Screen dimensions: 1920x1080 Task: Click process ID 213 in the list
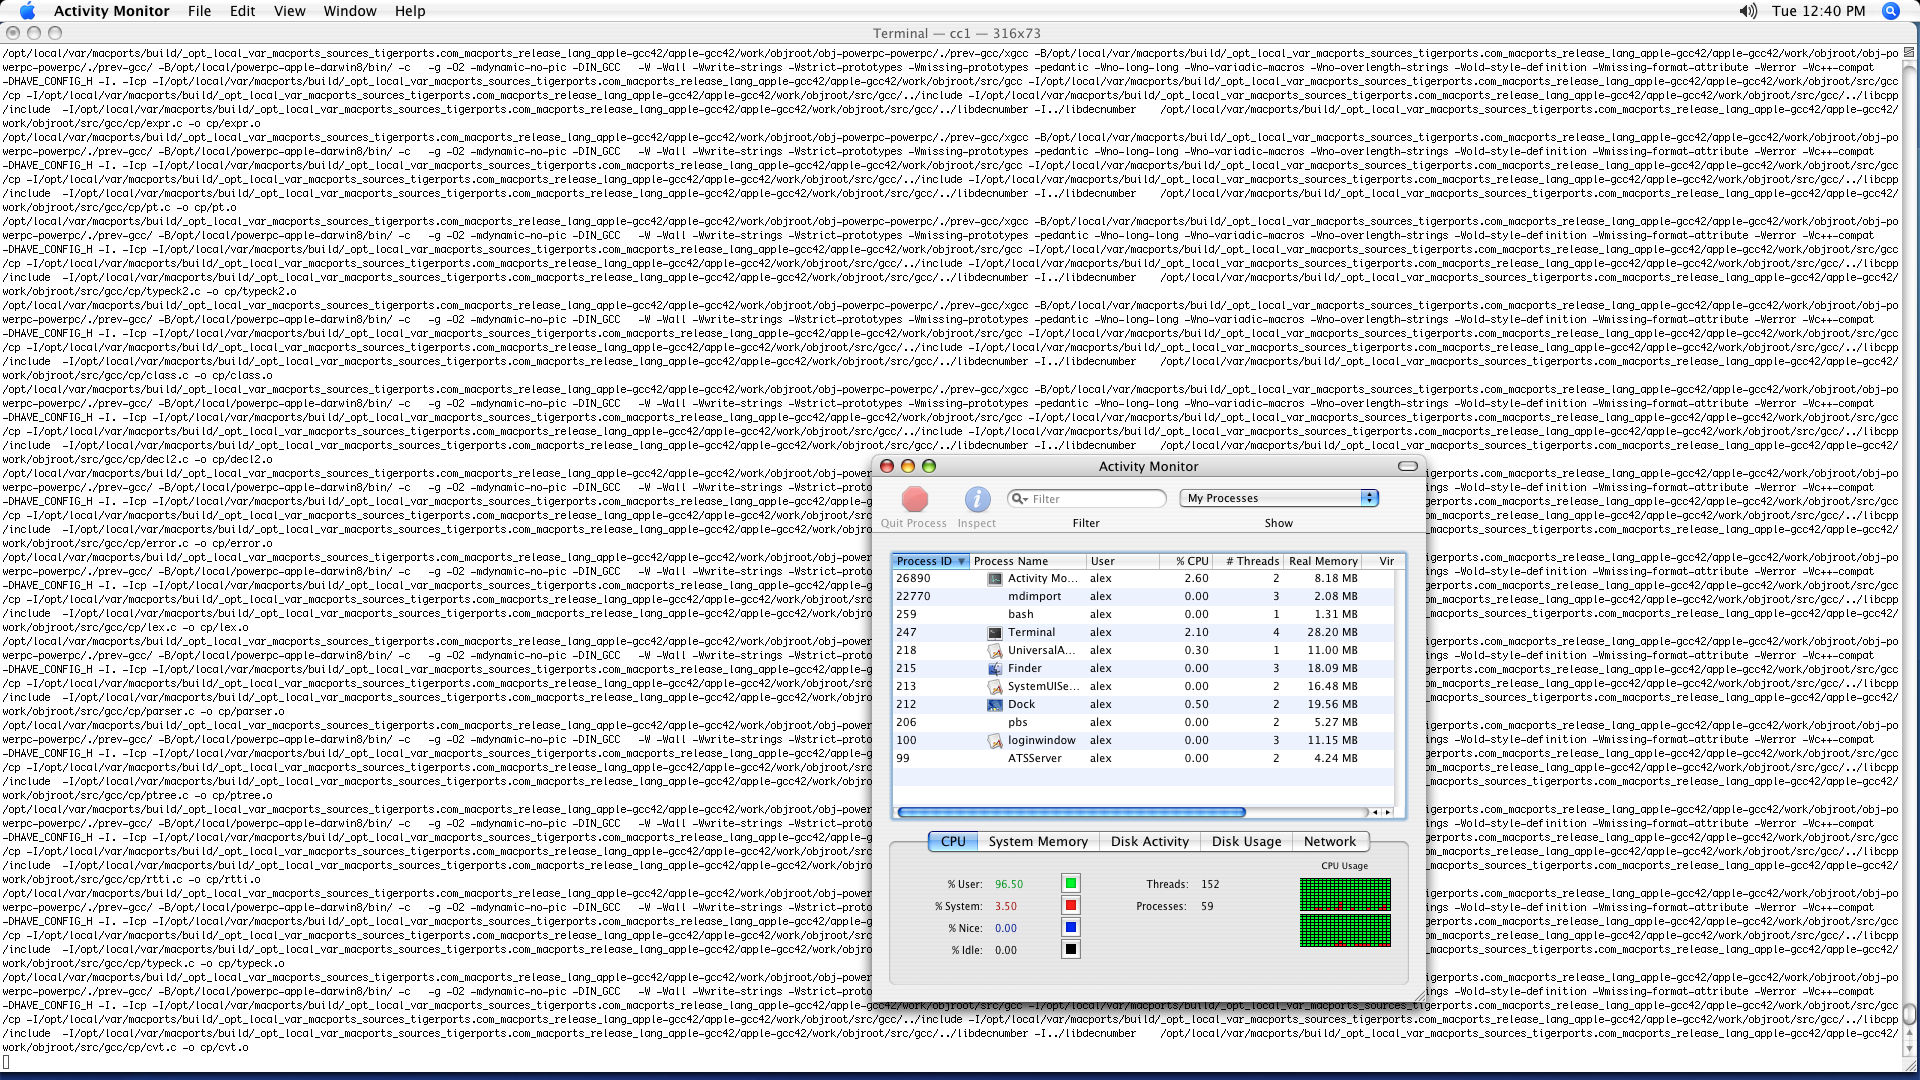[906, 687]
